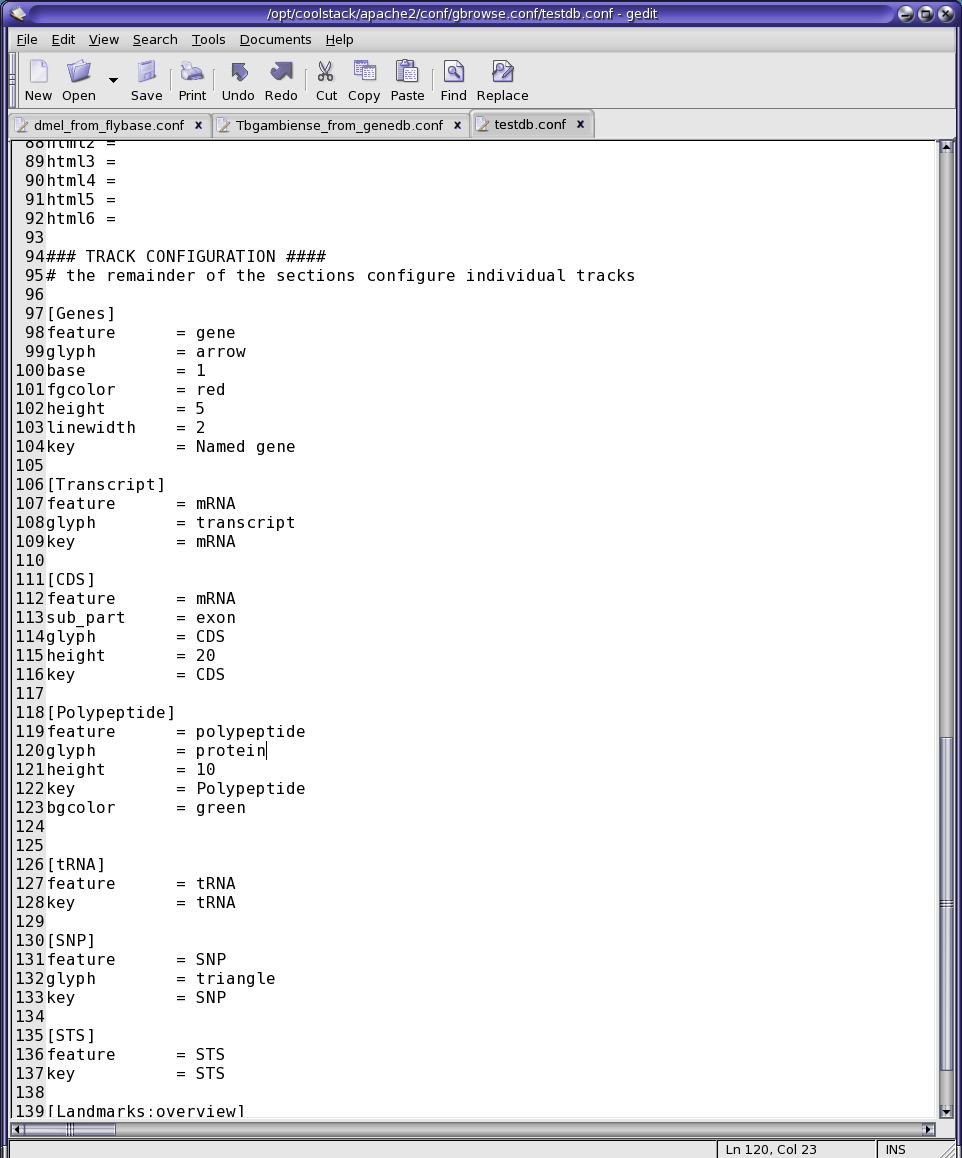This screenshot has width=962, height=1158.
Task: Switch to Tbgambiense_from_genedb.conf tab
Action: click(x=338, y=125)
